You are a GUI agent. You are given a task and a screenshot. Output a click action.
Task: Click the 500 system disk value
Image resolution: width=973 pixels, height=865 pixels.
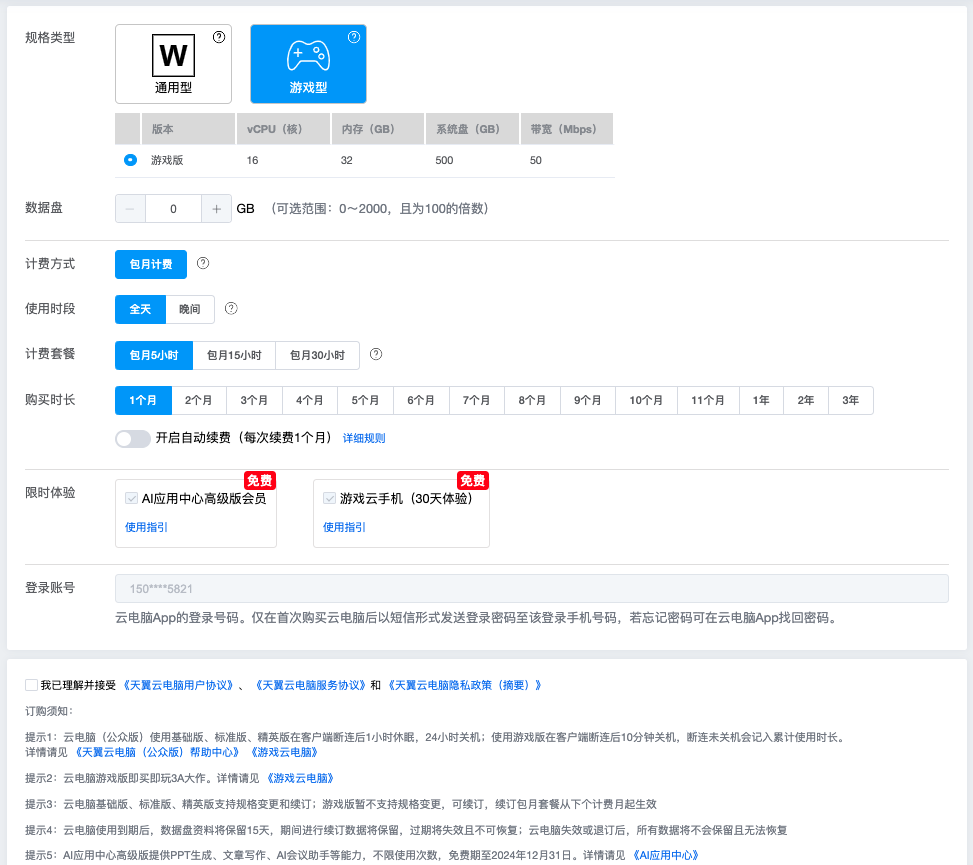tap(444, 160)
